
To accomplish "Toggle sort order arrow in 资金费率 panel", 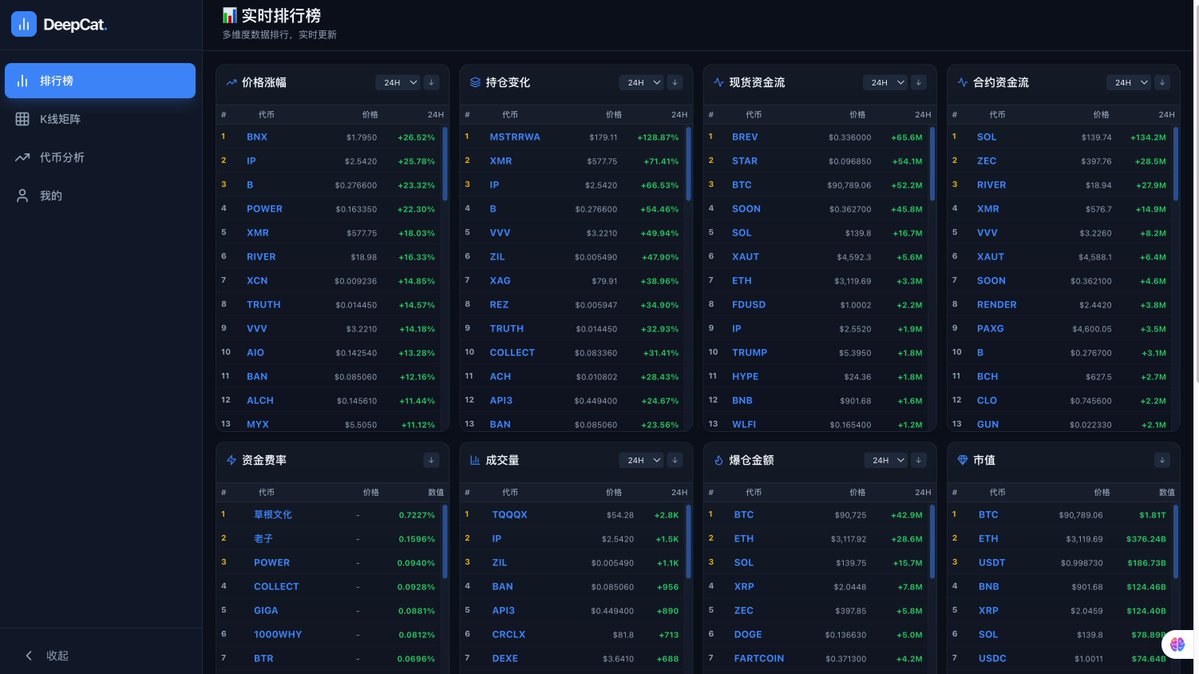I will (431, 460).
